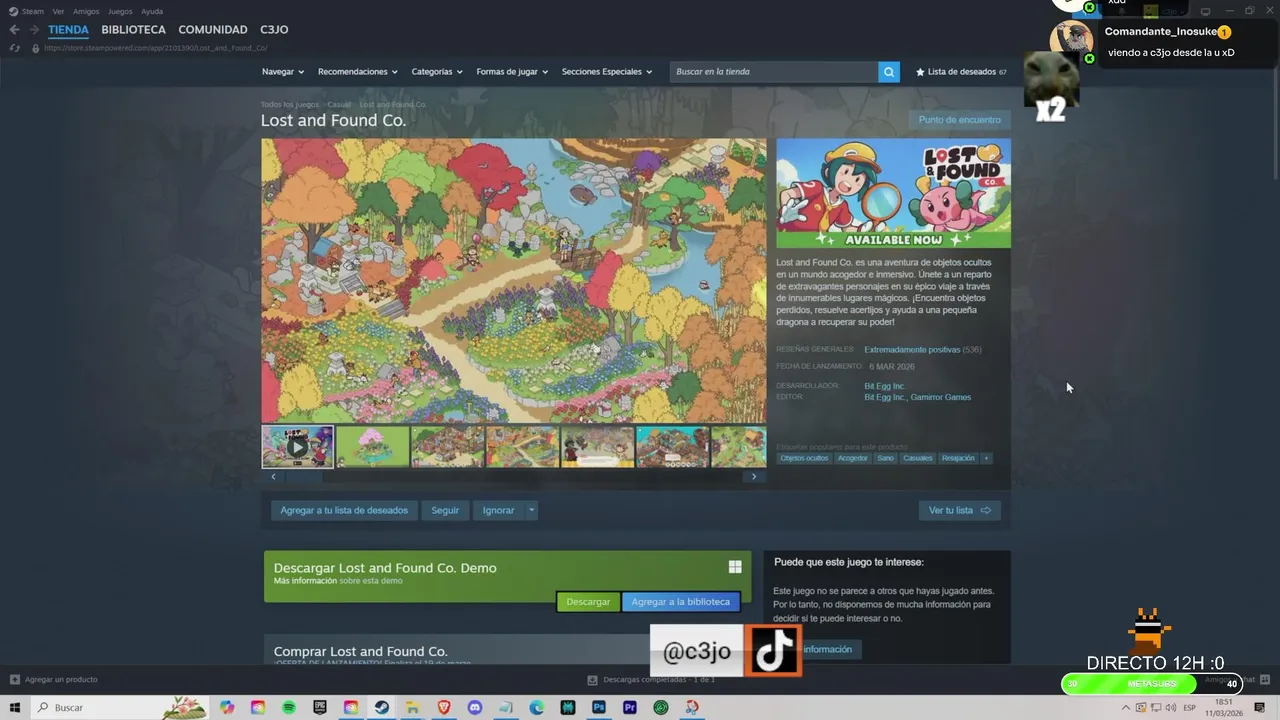
Task: Expand the Categorías dropdown
Action: coord(437,72)
